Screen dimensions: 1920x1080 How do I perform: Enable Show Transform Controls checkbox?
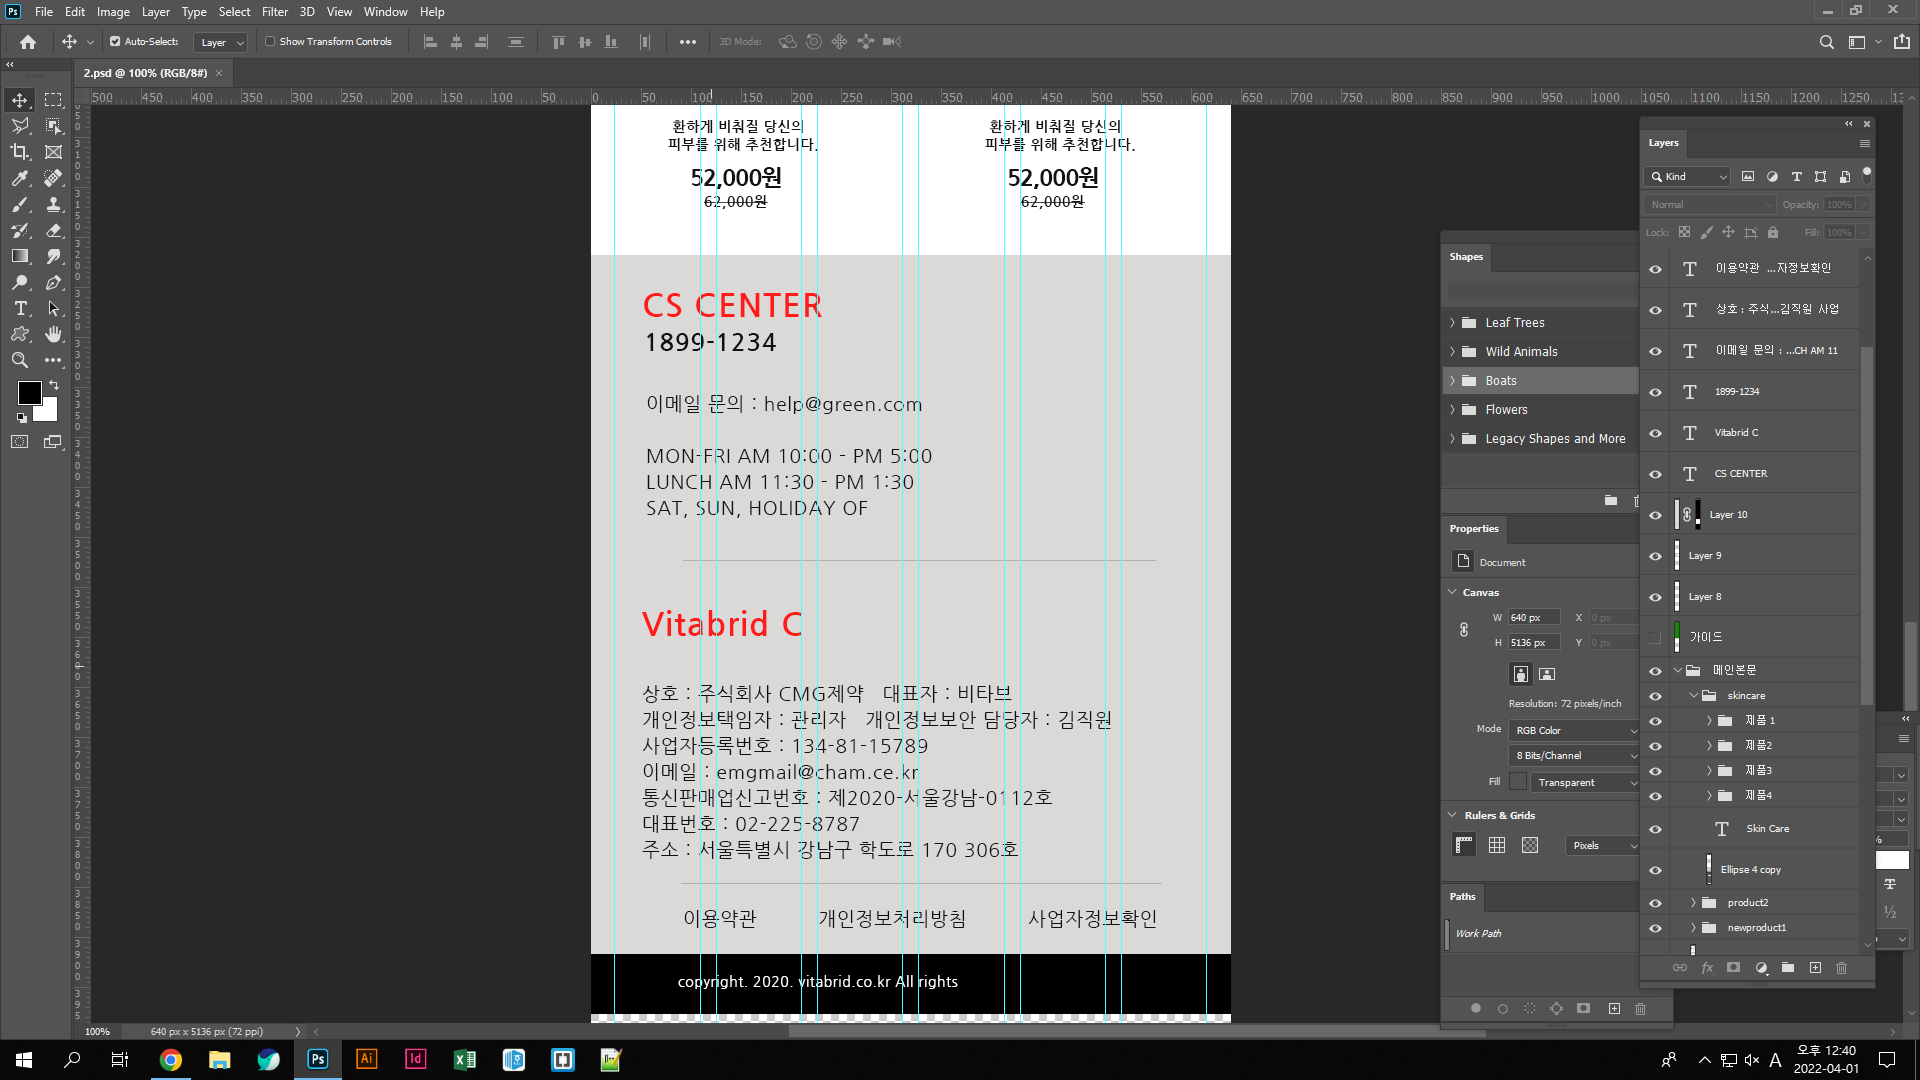pyautogui.click(x=270, y=42)
